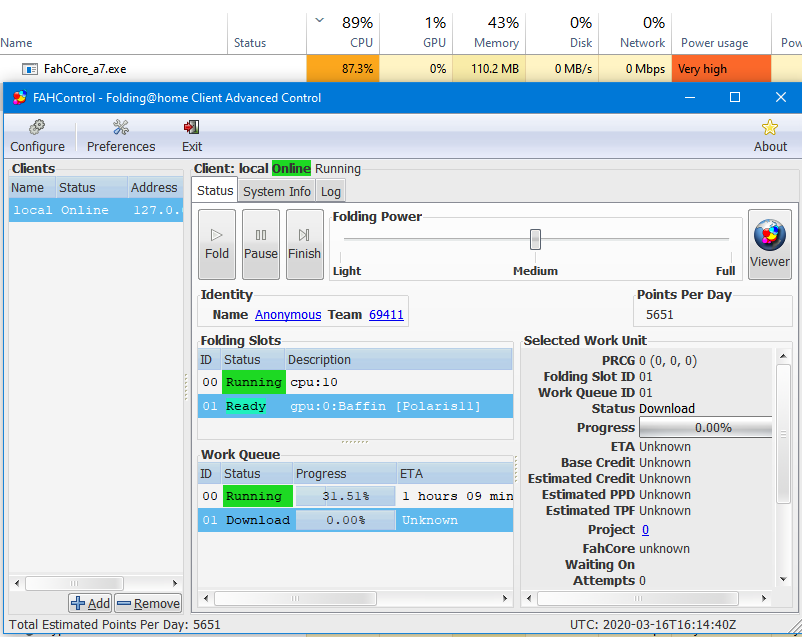
Task: Click Selected Work Unit horizontal right arrow
Action: point(764,598)
